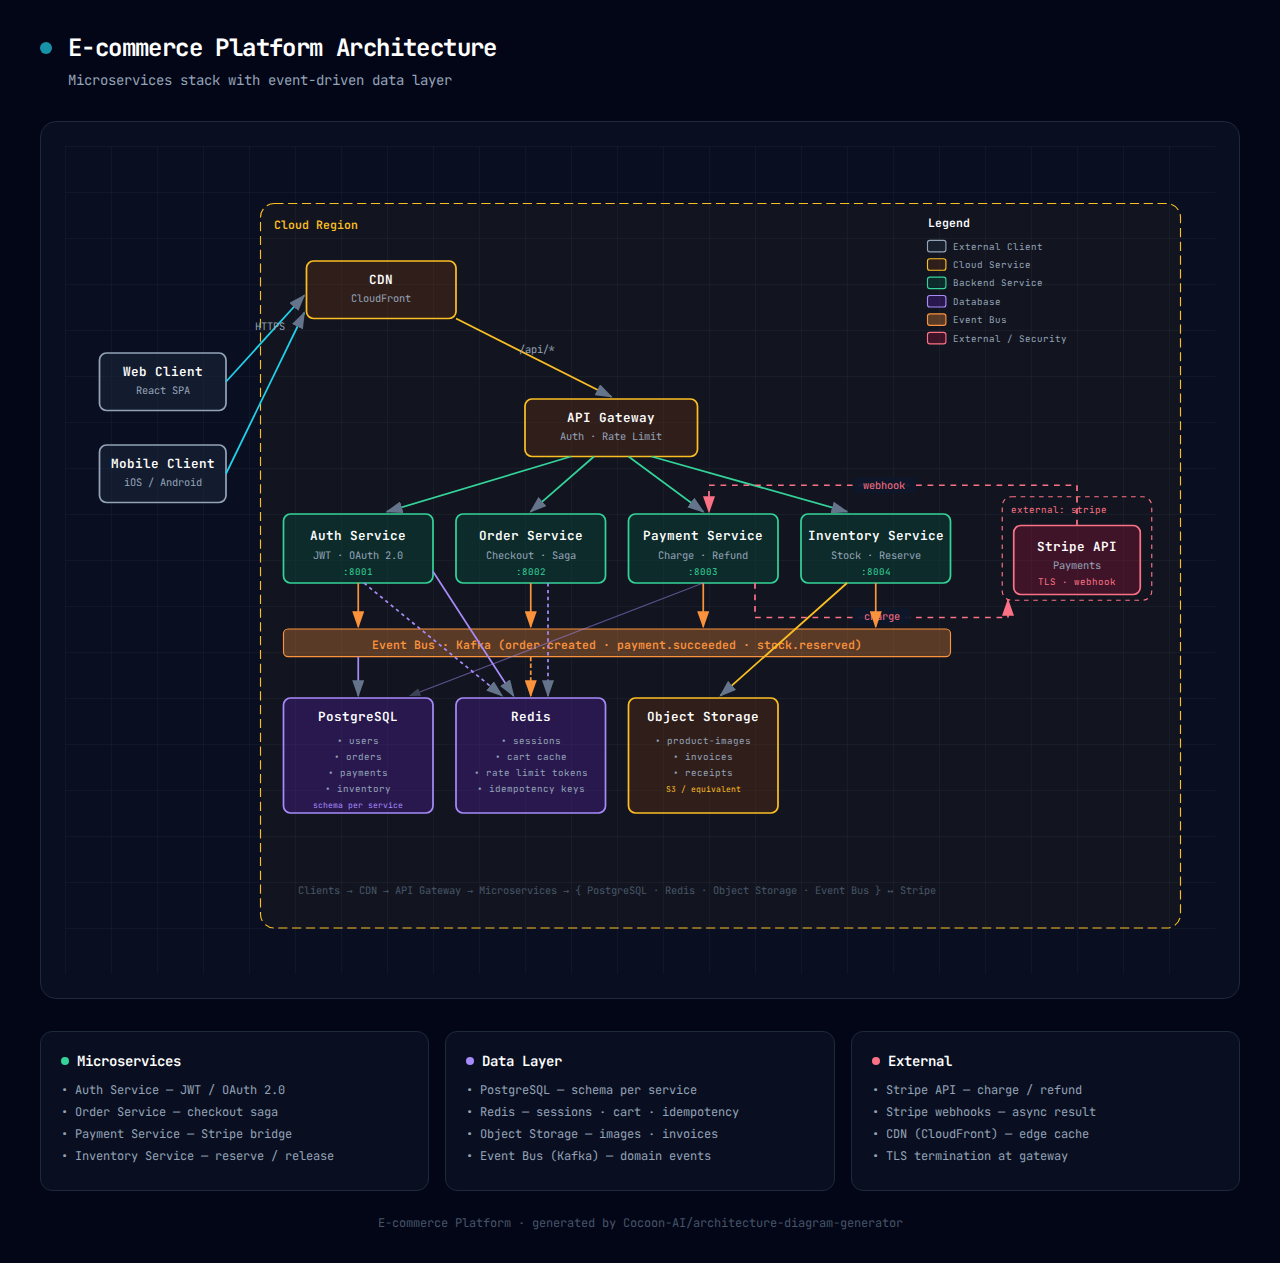The width and height of the screenshot is (1280, 1263).
Task: Select the Stripe API external node
Action: click(x=1076, y=560)
